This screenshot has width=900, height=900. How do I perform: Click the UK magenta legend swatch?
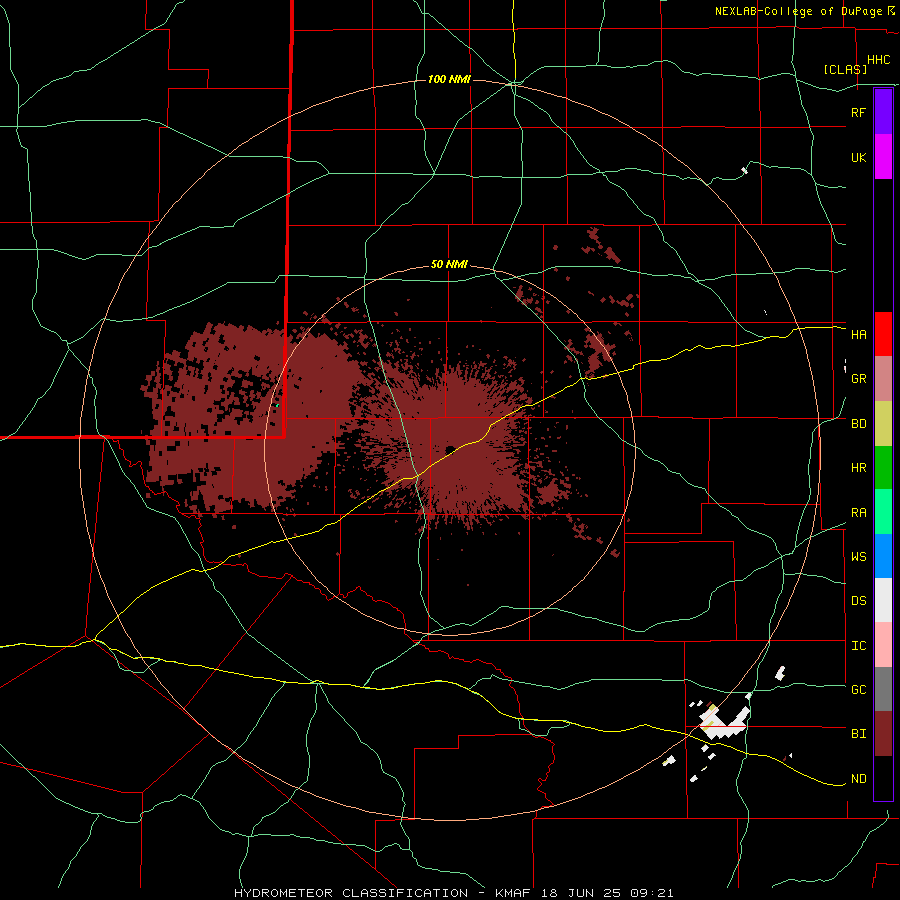883,157
